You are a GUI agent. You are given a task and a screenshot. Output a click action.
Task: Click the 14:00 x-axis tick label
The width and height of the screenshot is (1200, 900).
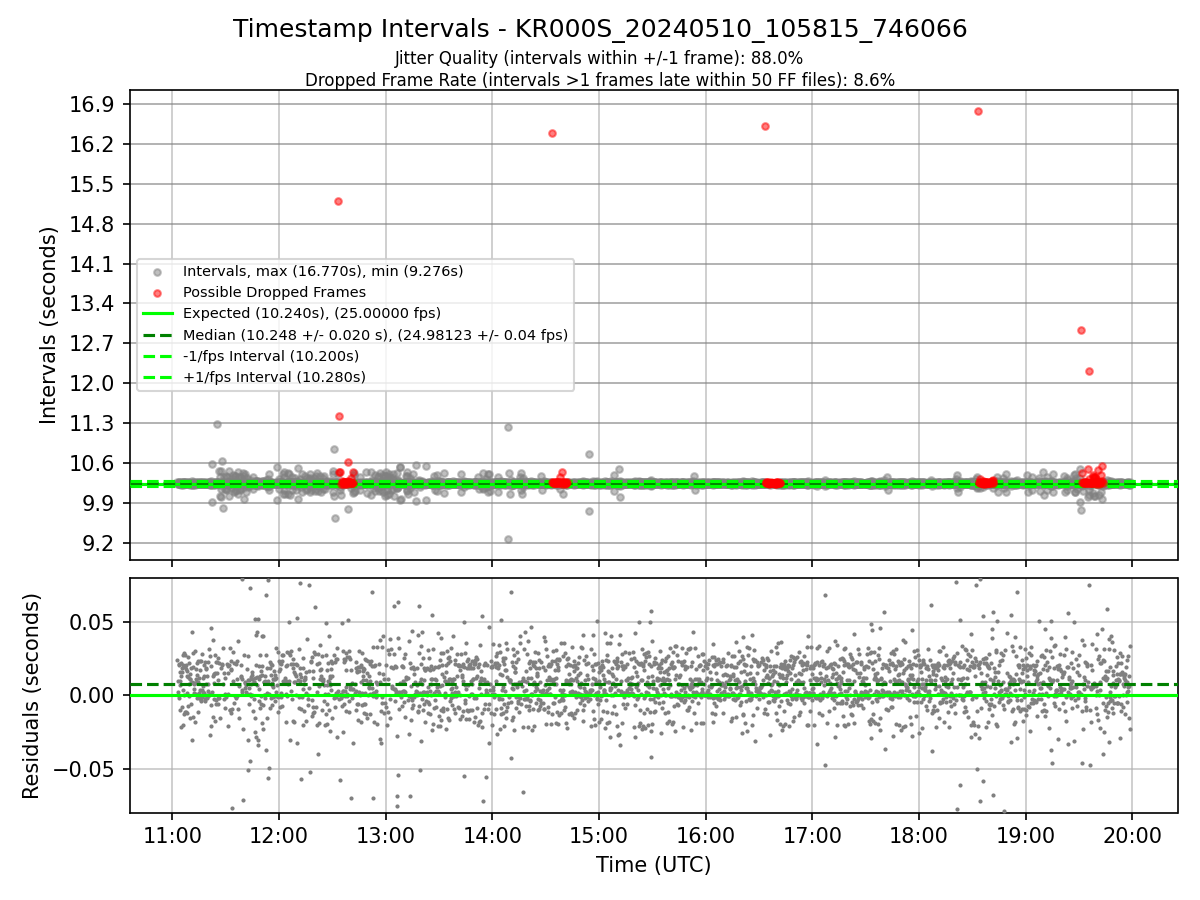pos(492,836)
